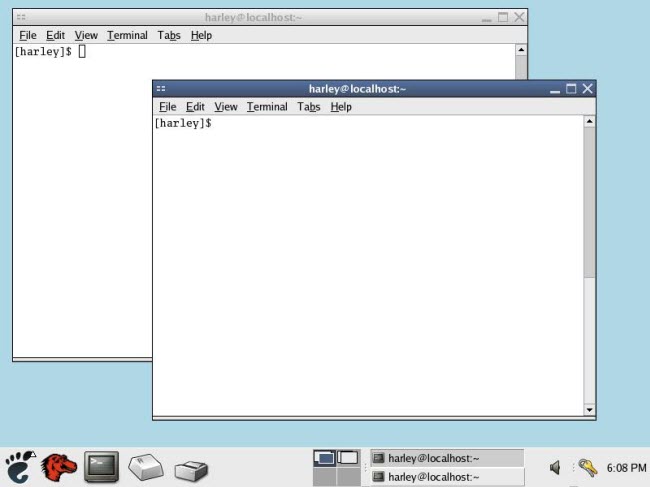Click the 6:08 PM clock
650x487 pixels.
tap(626, 468)
